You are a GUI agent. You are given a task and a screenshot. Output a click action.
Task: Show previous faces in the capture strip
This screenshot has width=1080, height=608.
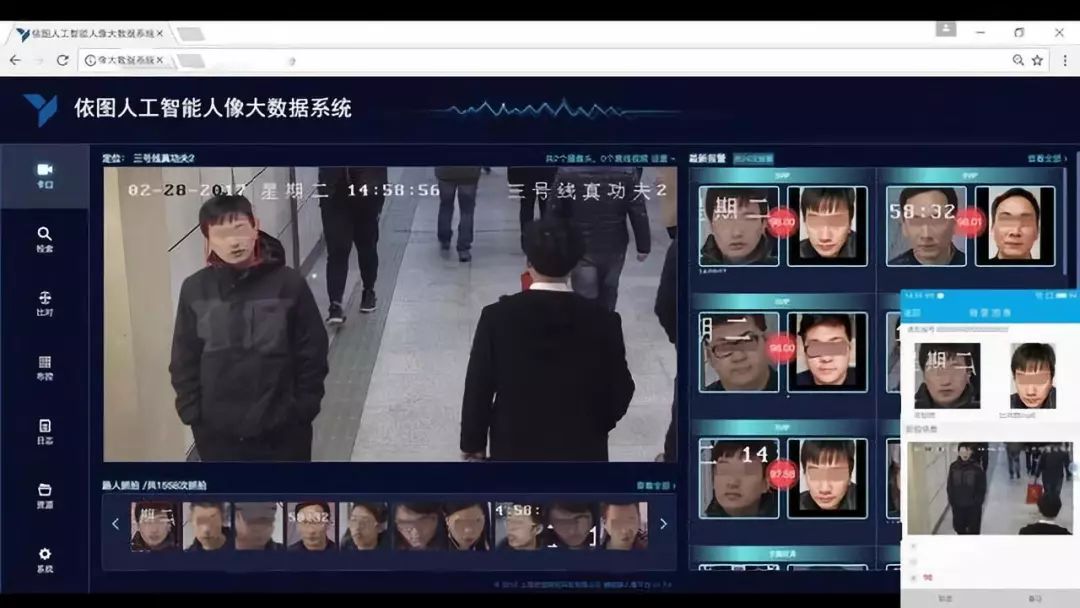tap(115, 524)
